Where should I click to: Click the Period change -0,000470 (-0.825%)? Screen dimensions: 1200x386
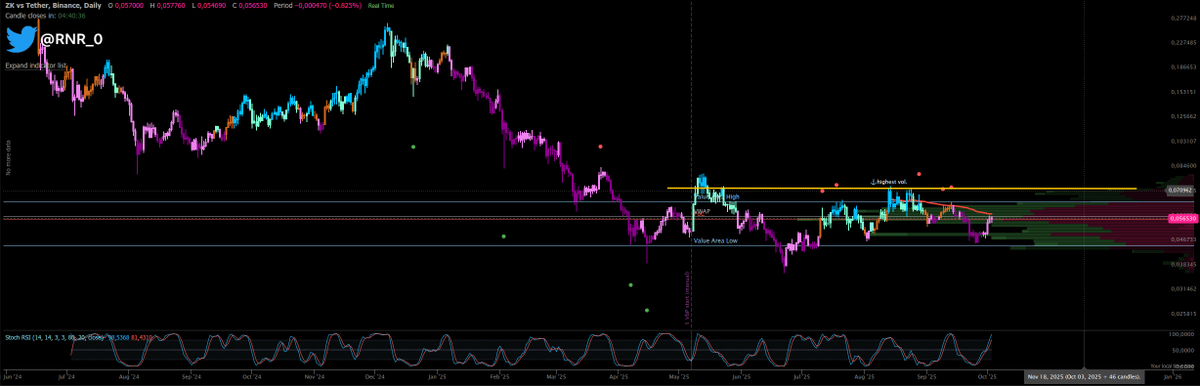328,6
